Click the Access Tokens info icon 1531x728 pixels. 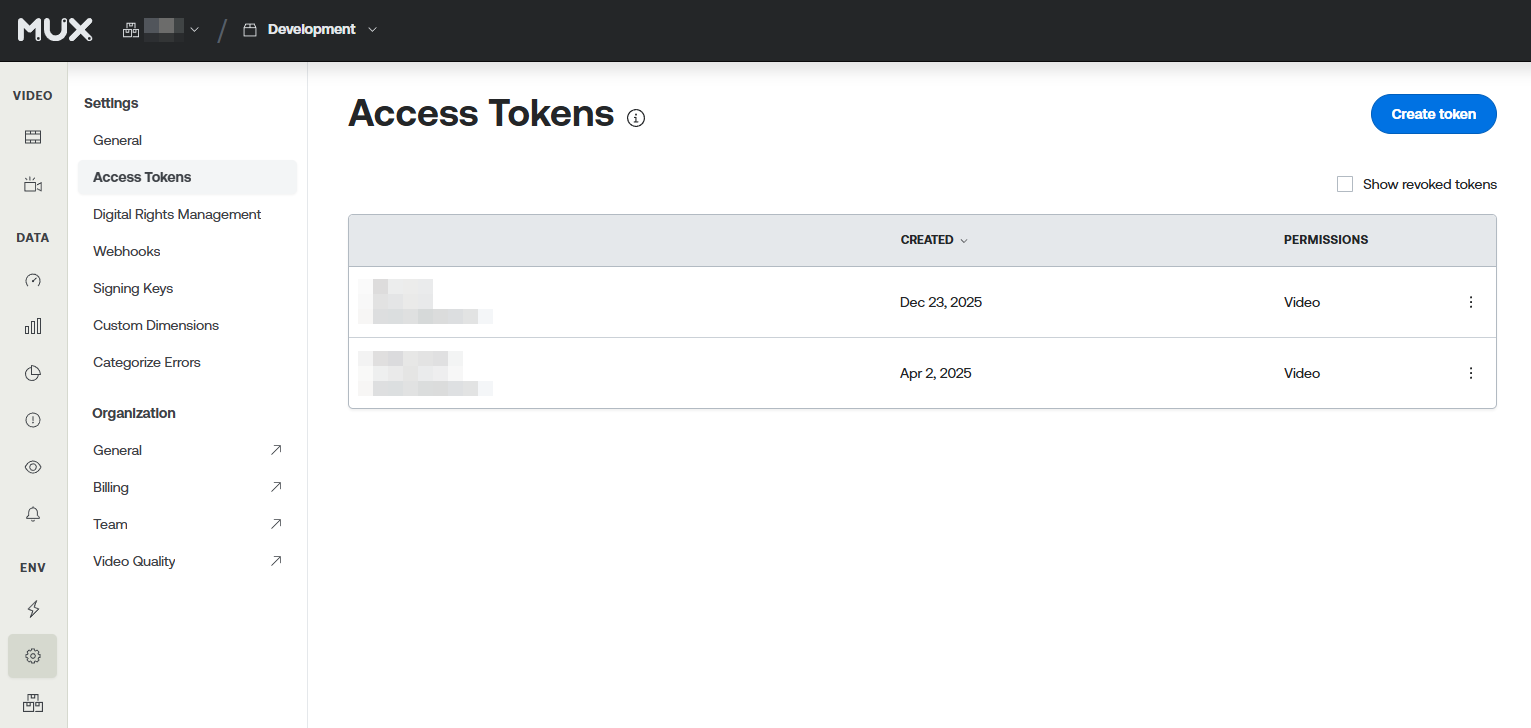click(x=636, y=118)
